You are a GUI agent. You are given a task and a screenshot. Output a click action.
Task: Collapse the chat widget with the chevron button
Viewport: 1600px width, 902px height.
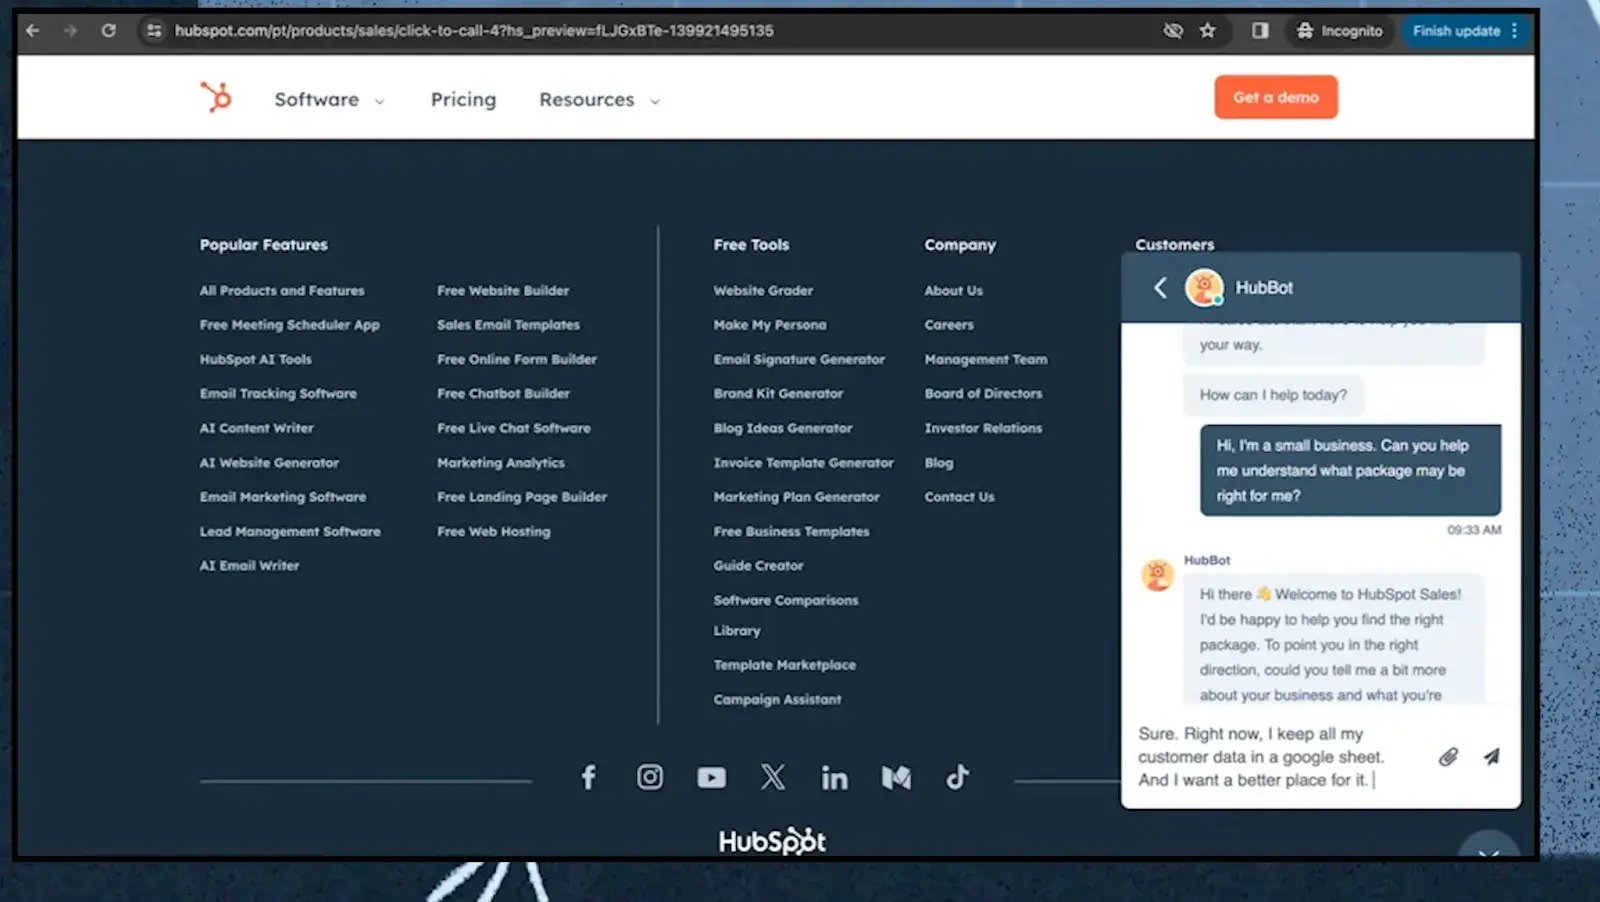click(x=1488, y=848)
